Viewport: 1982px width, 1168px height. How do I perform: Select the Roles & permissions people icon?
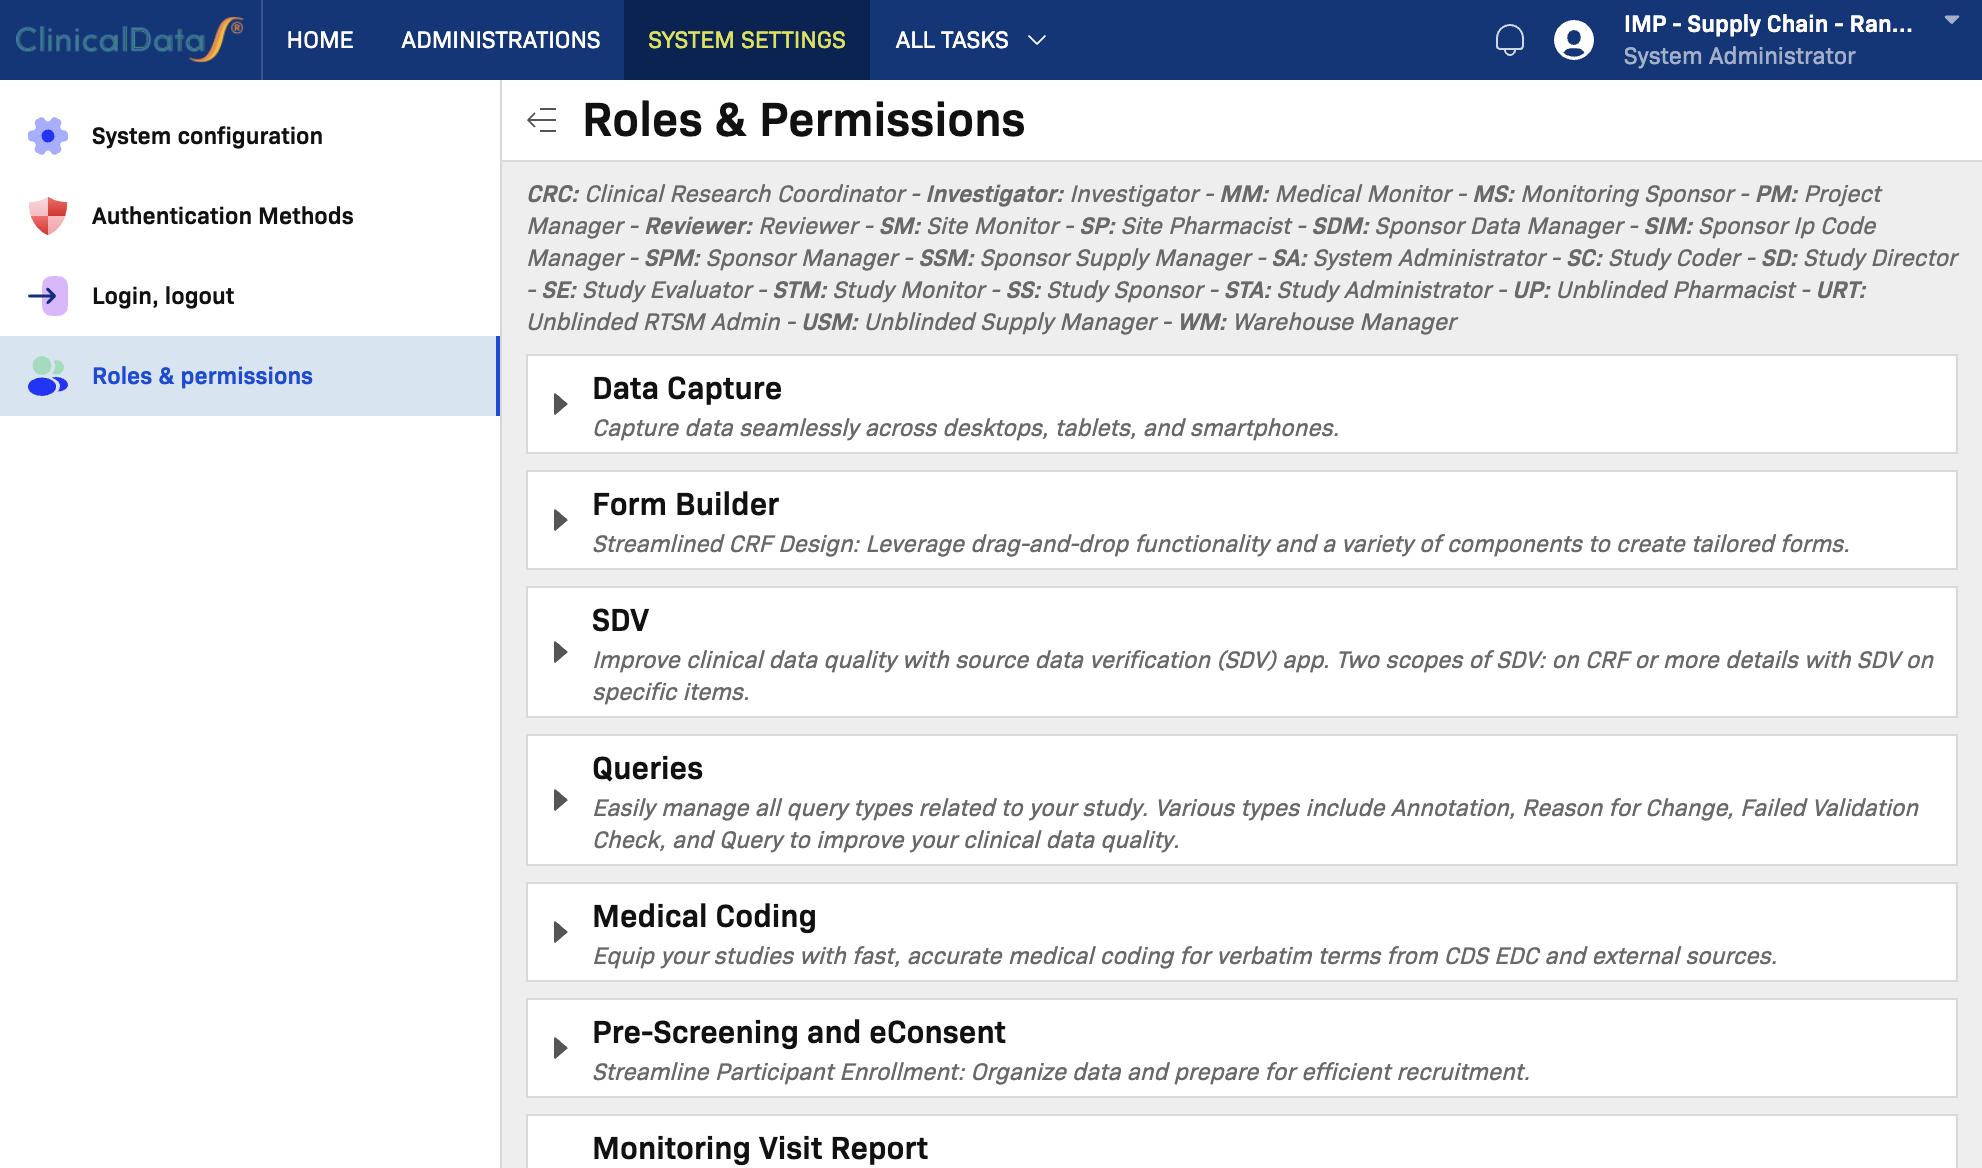(46, 375)
